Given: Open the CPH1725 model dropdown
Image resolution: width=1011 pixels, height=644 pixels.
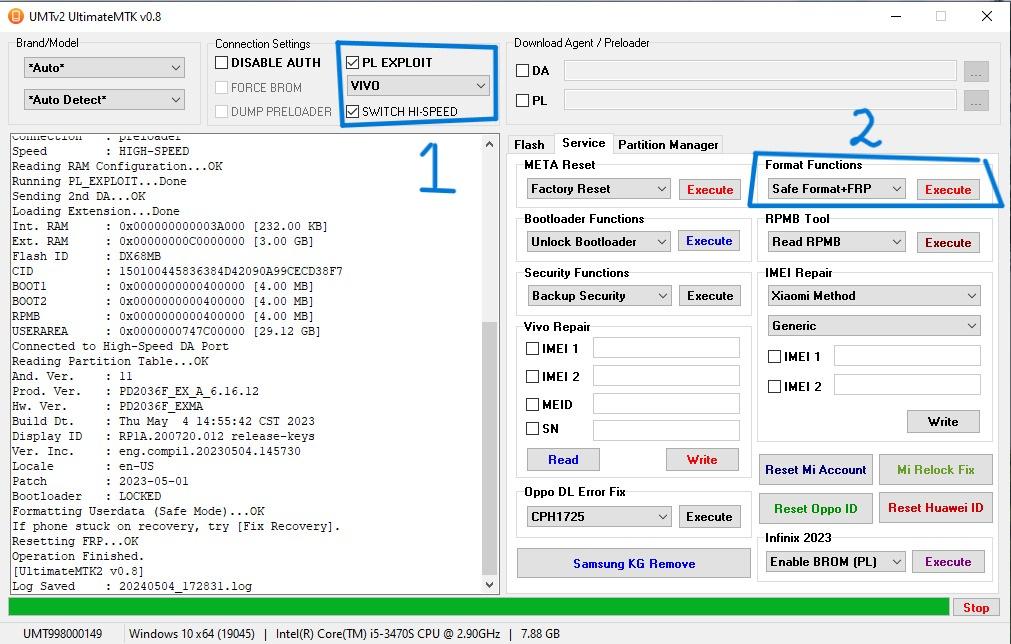Looking at the screenshot, I should pos(599,517).
